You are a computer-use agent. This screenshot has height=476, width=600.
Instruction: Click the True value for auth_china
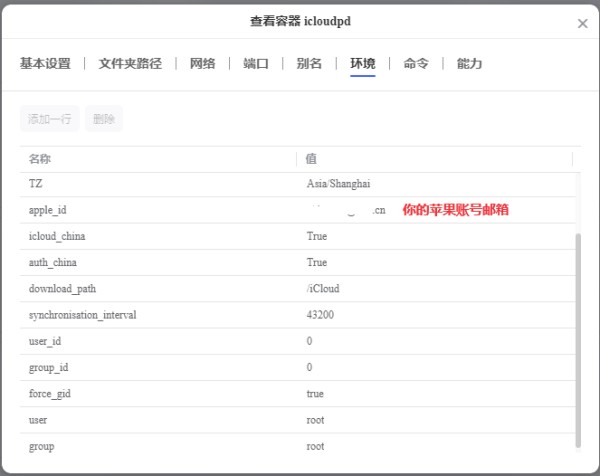[x=317, y=262]
